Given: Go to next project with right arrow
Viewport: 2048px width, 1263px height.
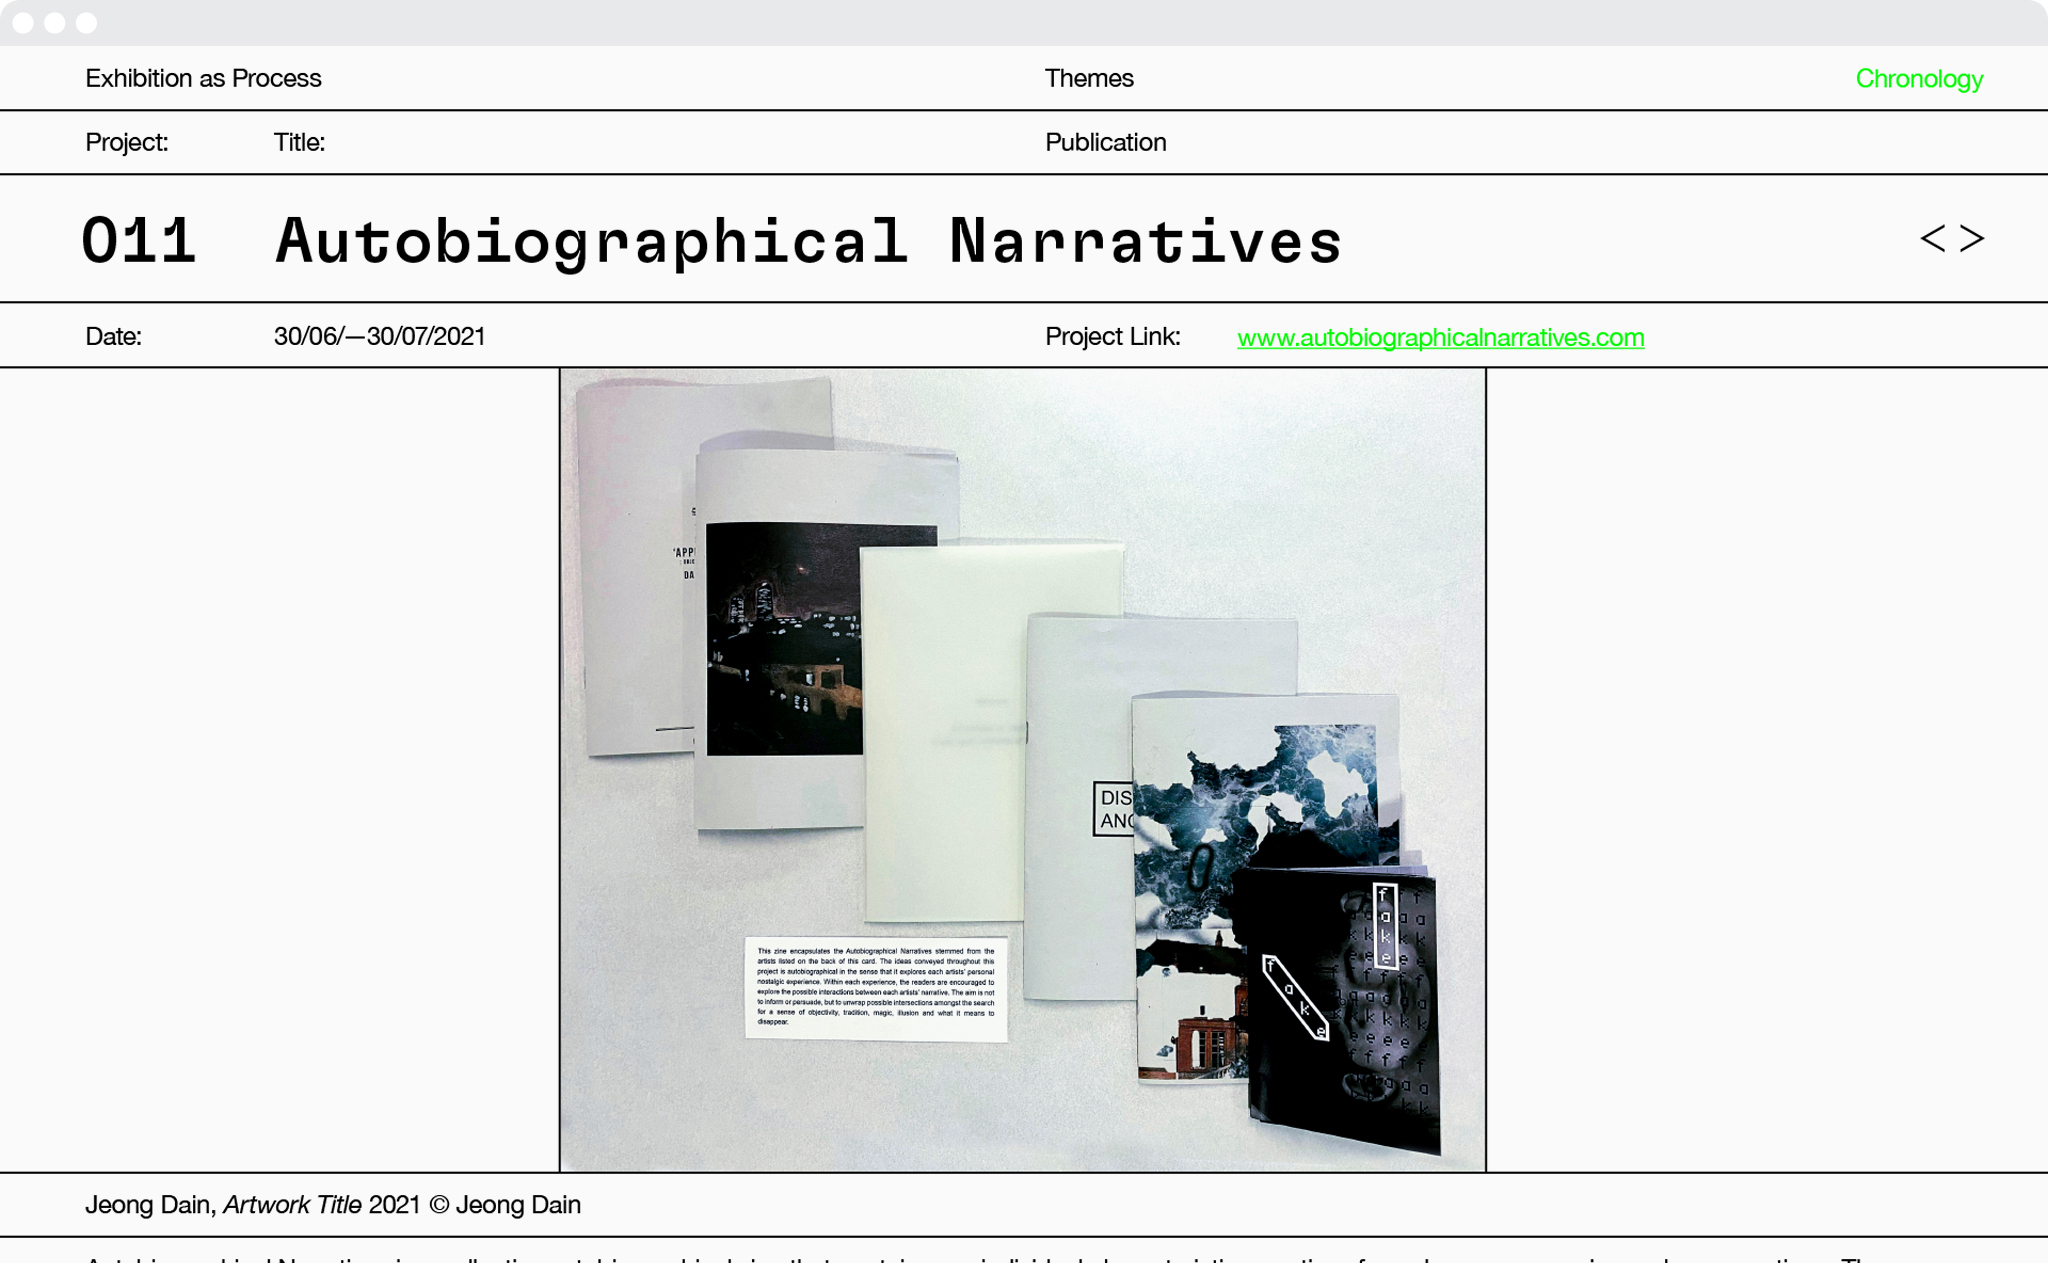Looking at the screenshot, I should coord(1972,239).
